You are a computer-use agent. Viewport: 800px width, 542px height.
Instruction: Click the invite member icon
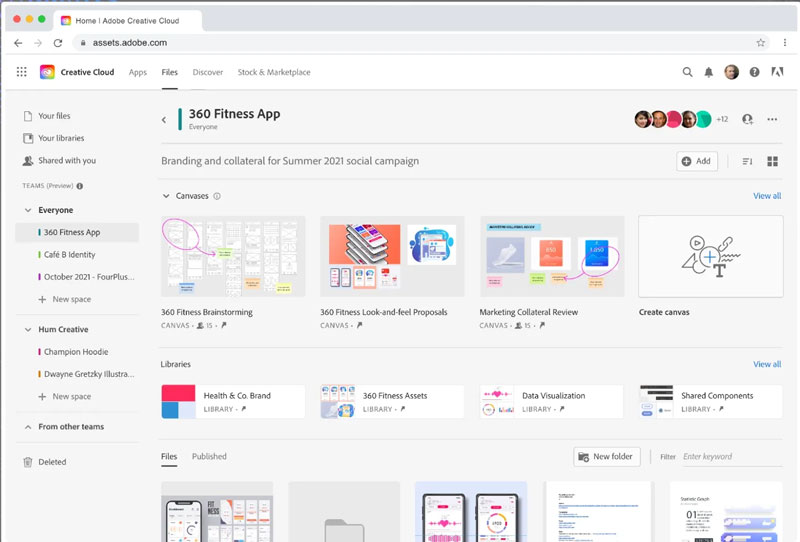(747, 119)
